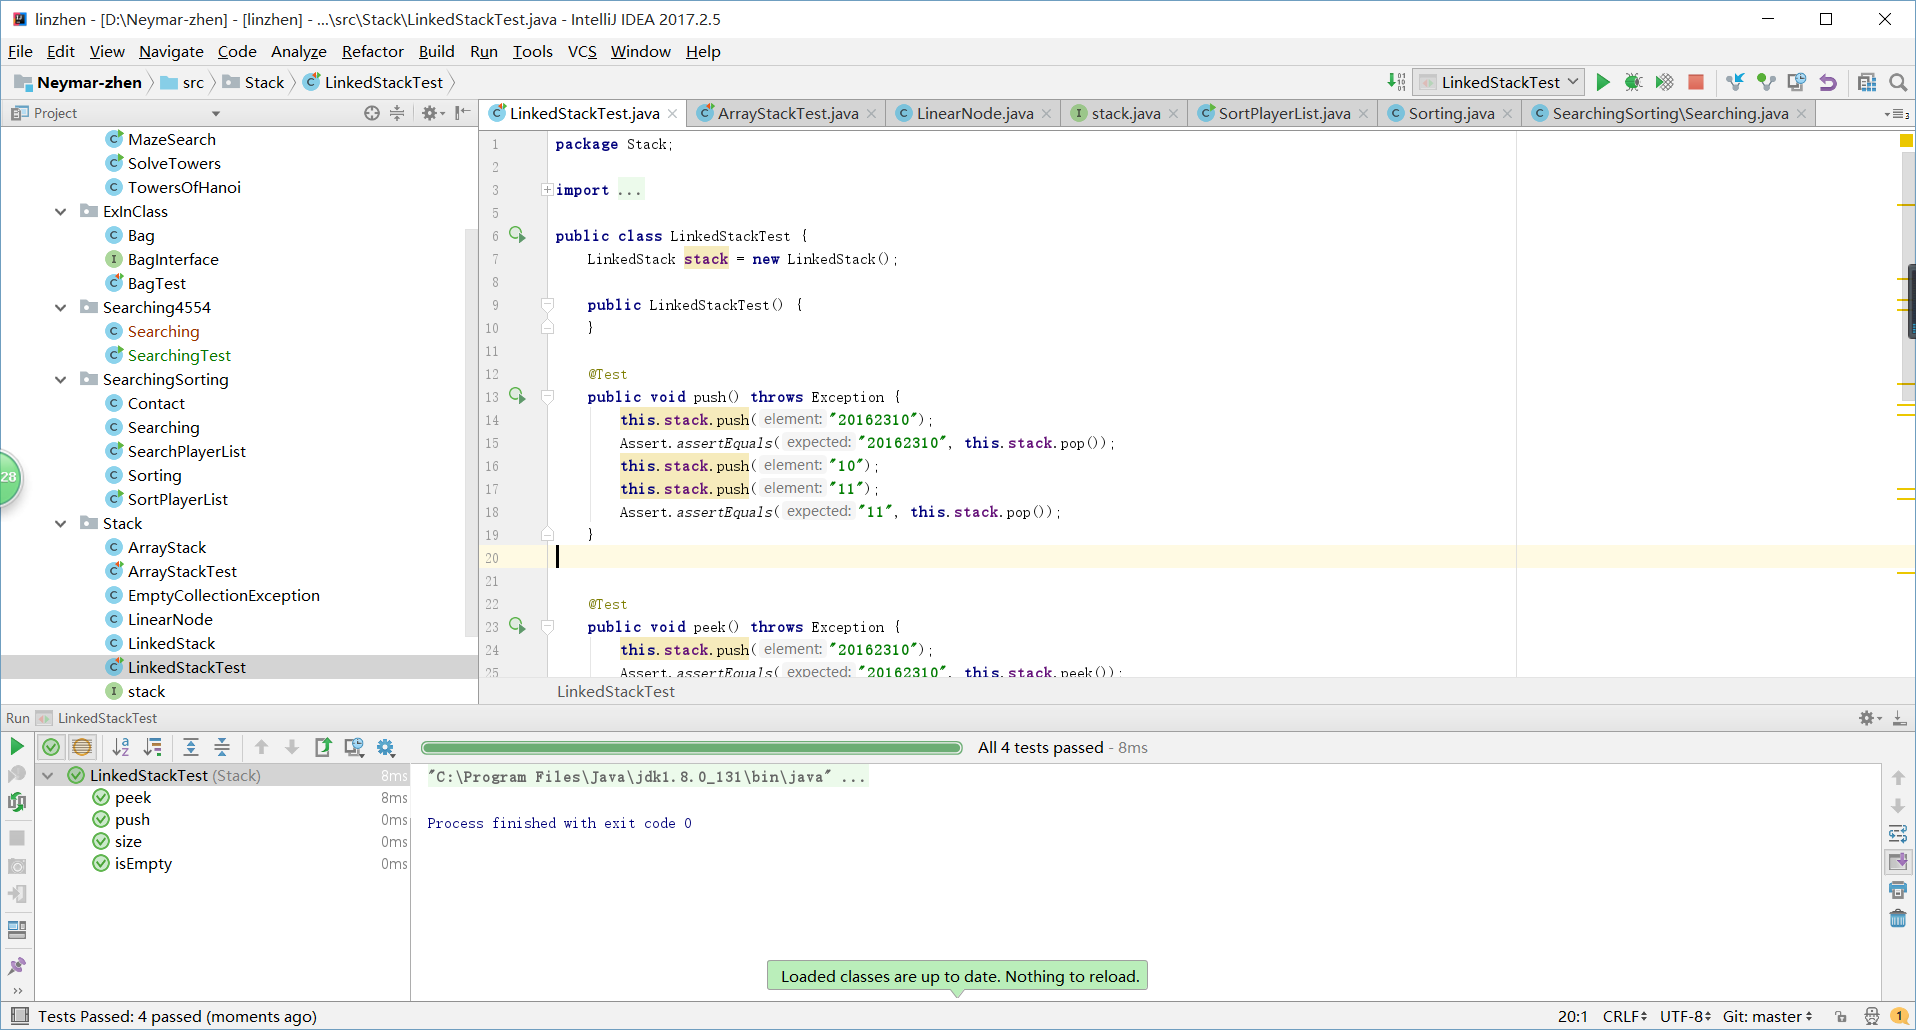Click the VCS commit changes icon
Image resolution: width=1916 pixels, height=1030 pixels.
pos(1766,82)
